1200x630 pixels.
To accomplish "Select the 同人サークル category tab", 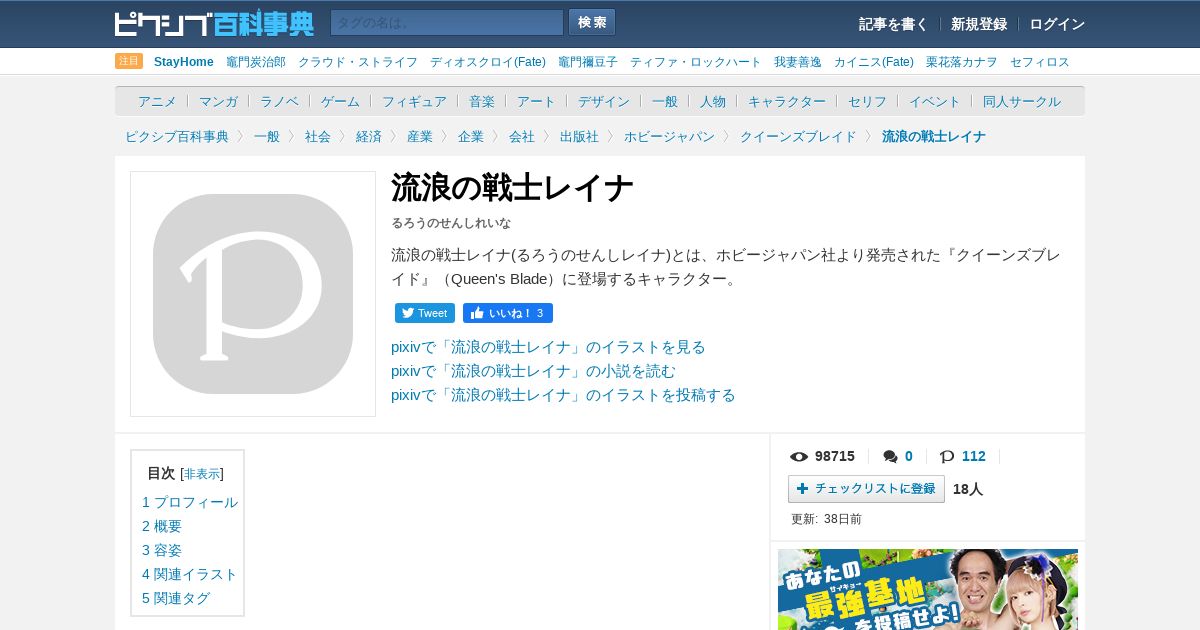I will click(x=1022, y=101).
